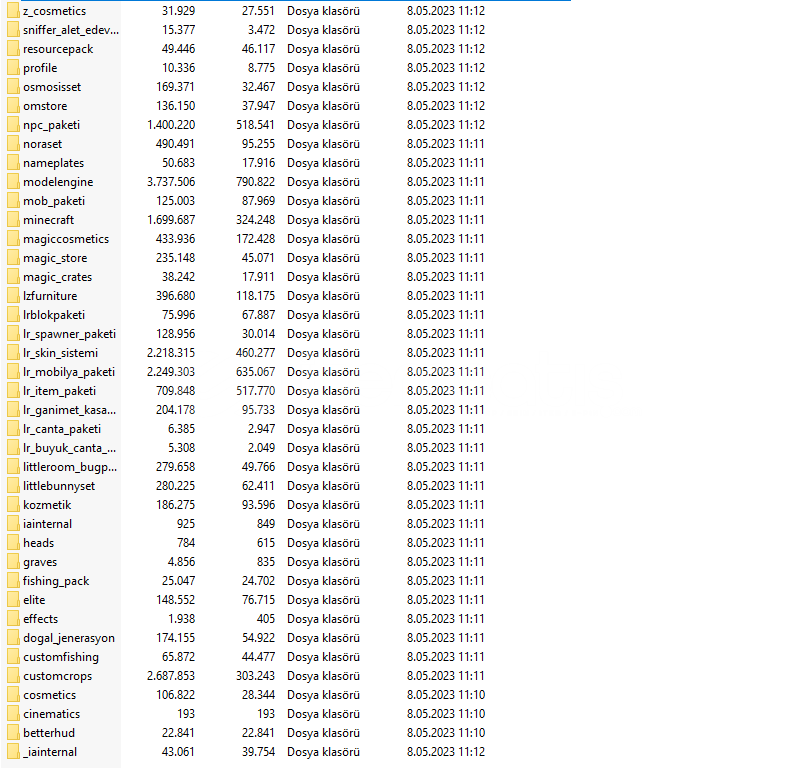Viewport: 812px width, 768px height.
Task: Select littleroom_bugp... folder name
Action: (x=70, y=467)
